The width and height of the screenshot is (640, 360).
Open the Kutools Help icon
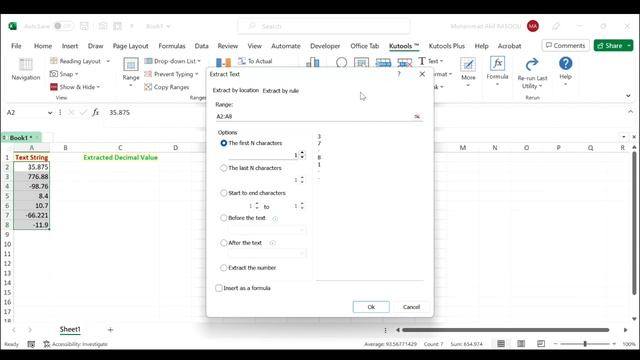[565, 64]
